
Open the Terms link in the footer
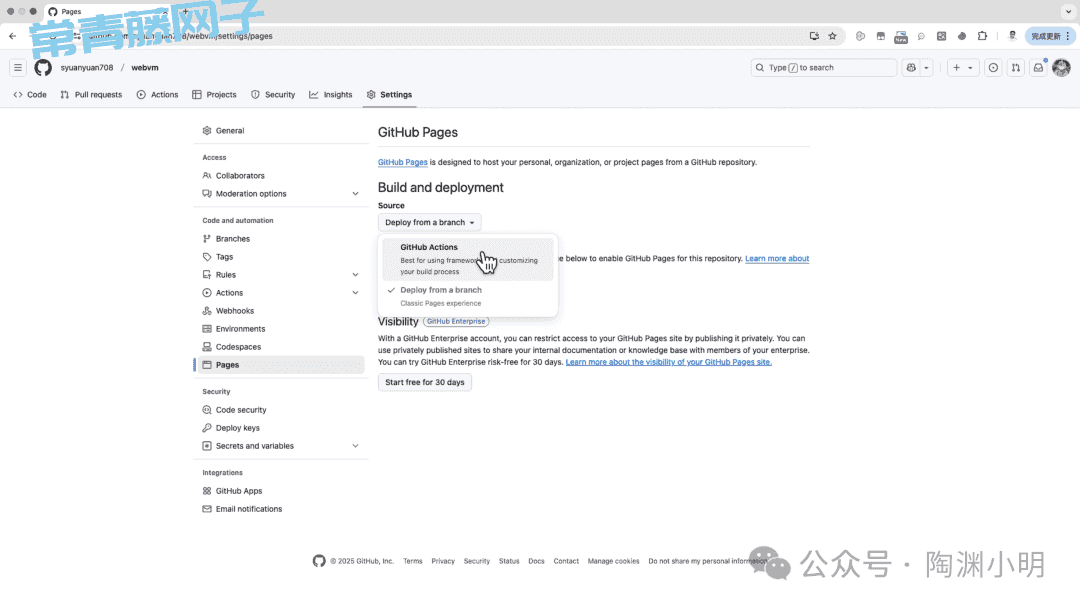pyautogui.click(x=413, y=561)
